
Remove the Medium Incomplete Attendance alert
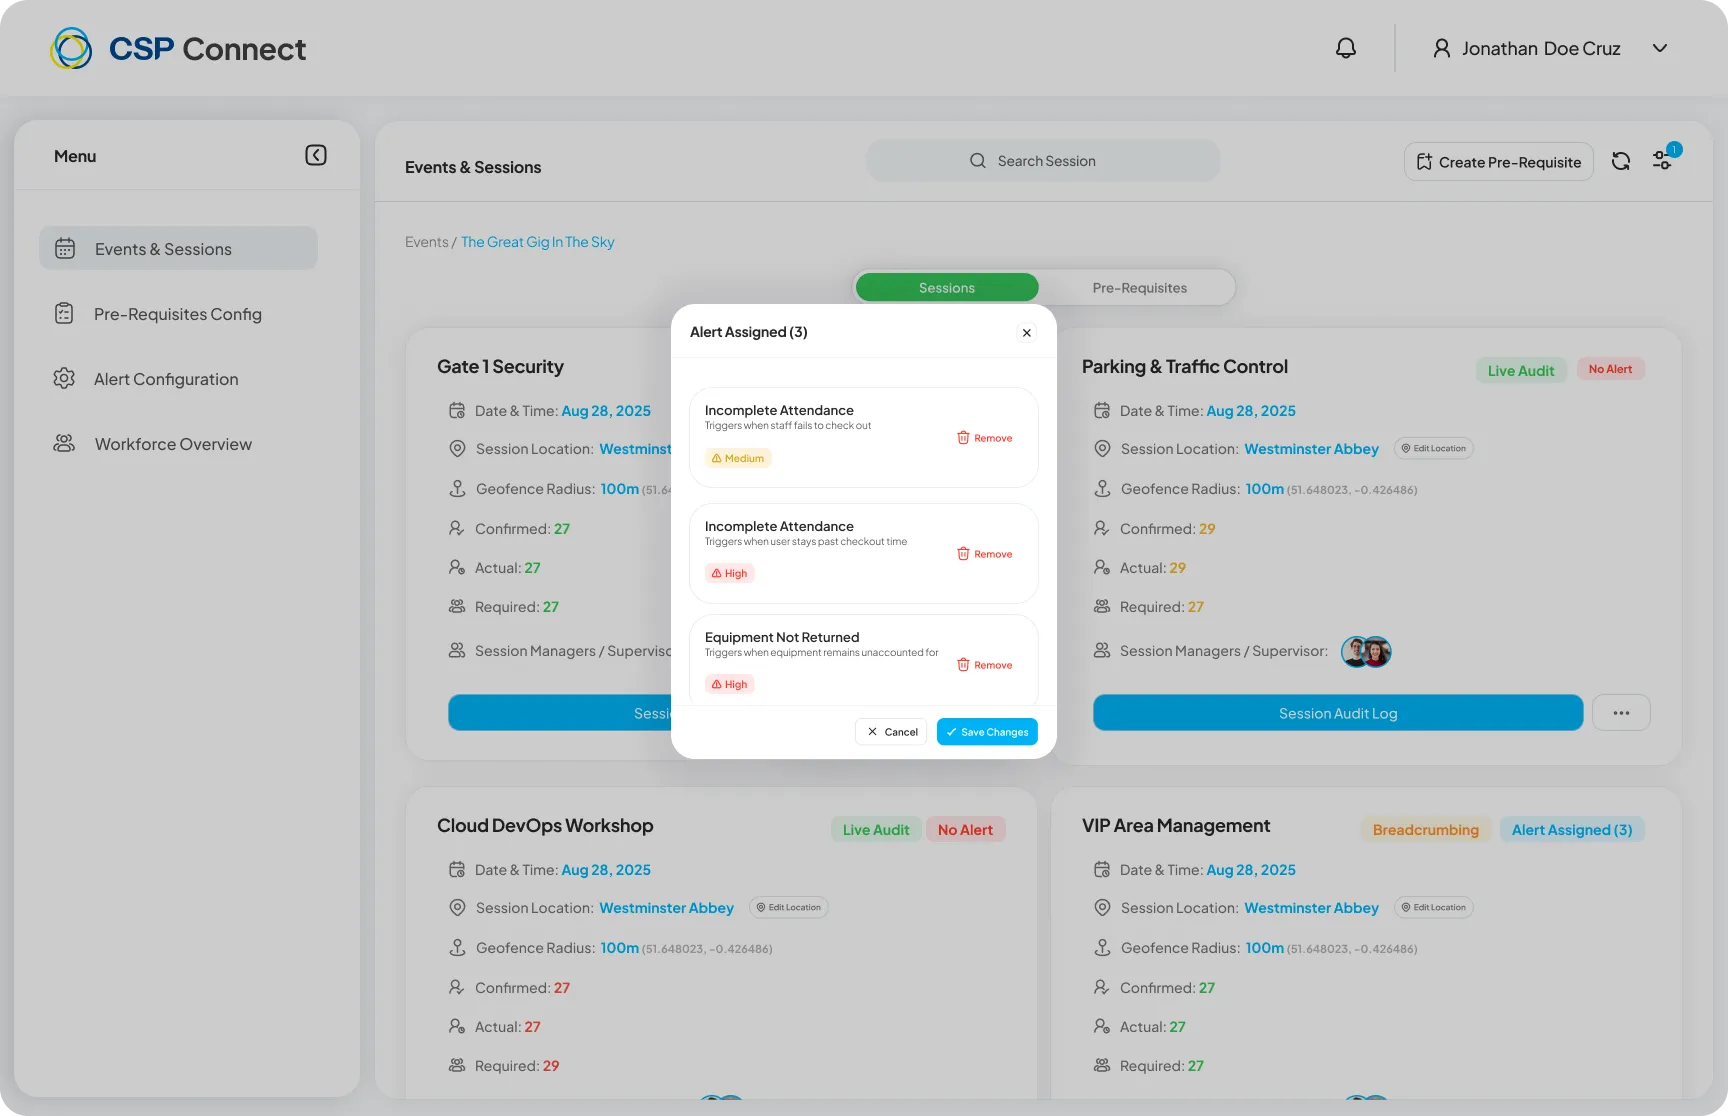[x=985, y=438]
